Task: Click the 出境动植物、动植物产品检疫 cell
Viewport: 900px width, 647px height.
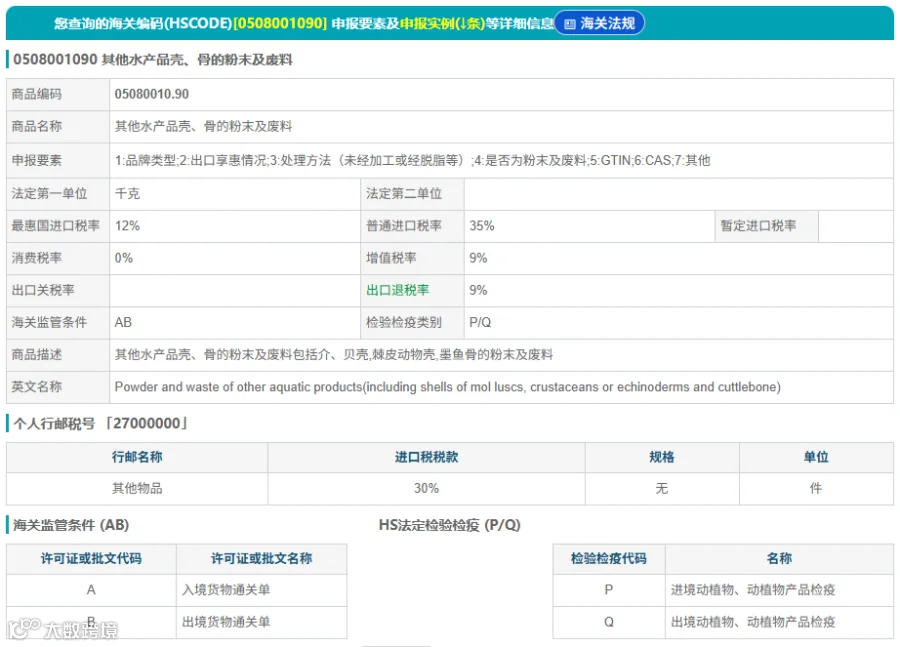Action: (779, 622)
